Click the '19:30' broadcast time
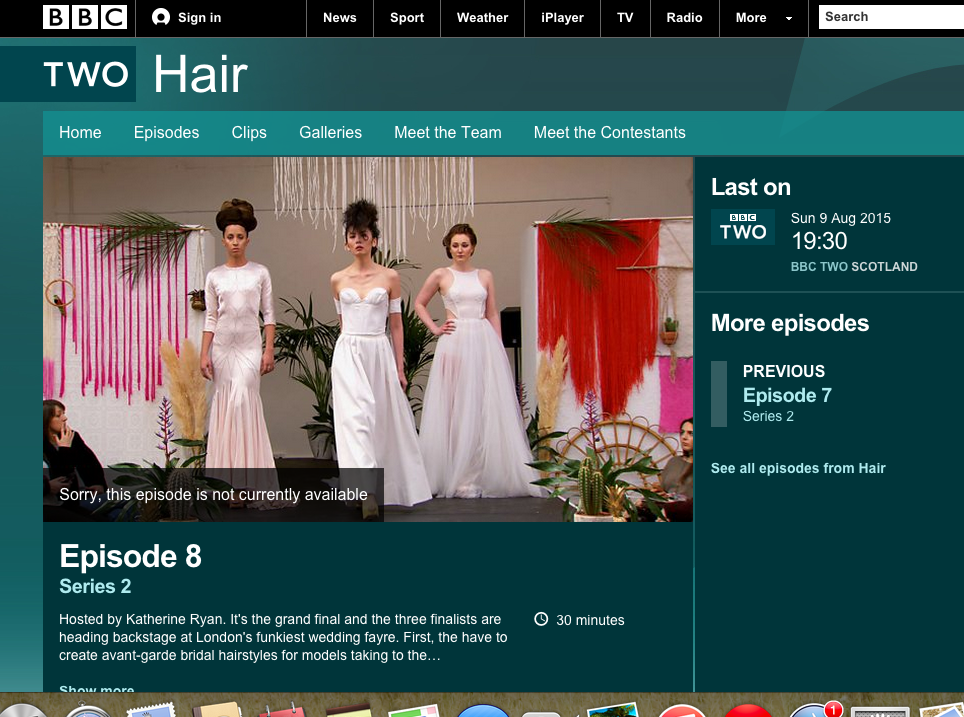The image size is (964, 717). (819, 241)
